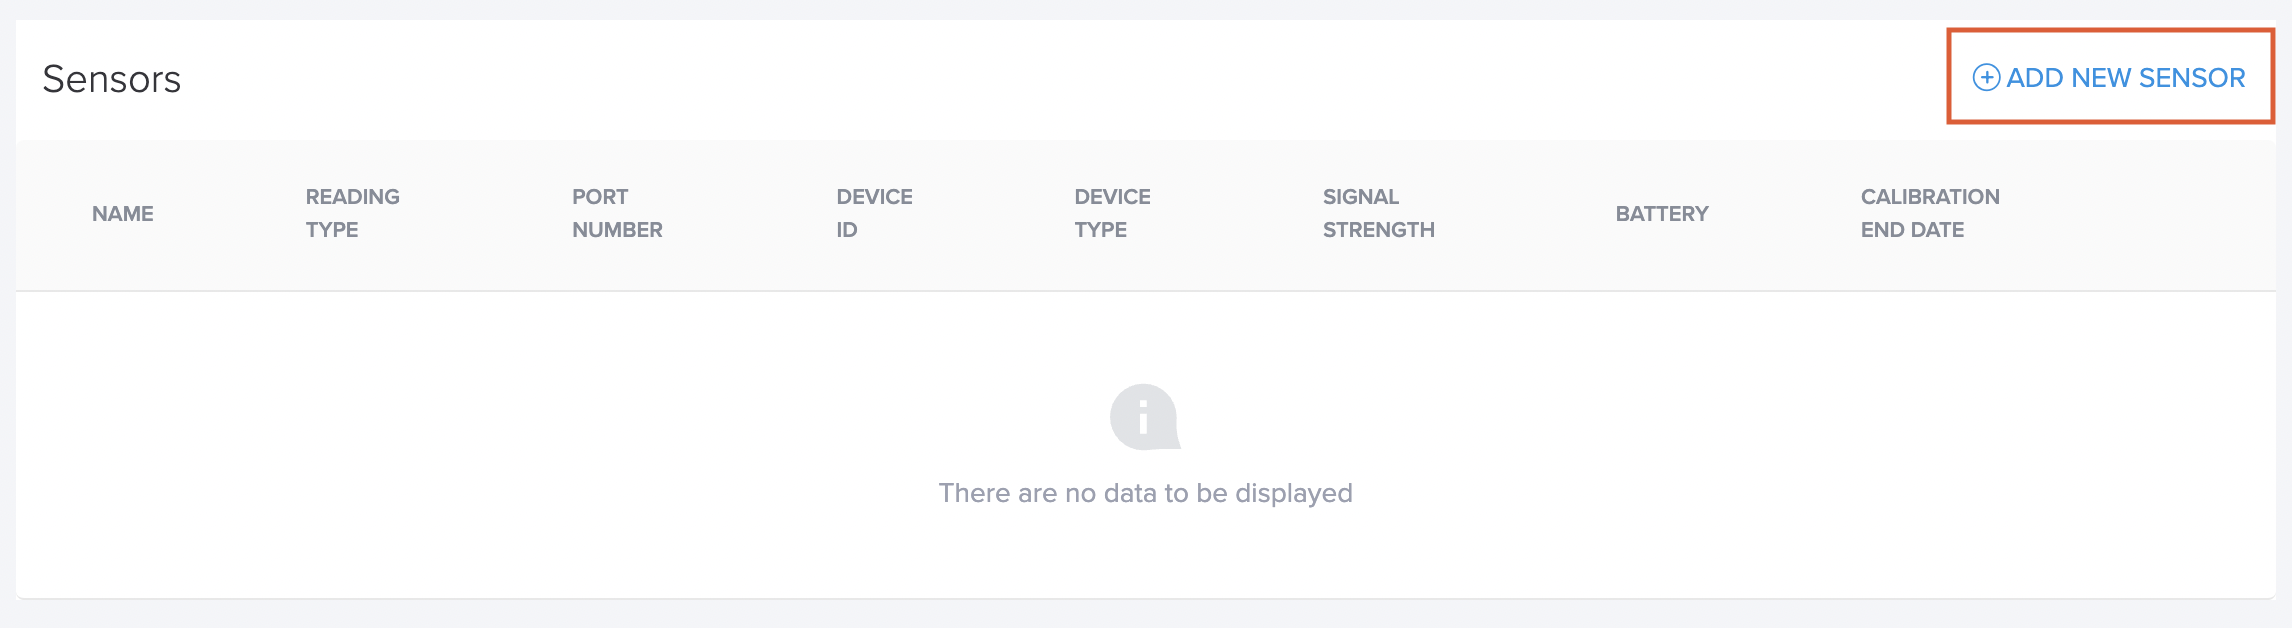Sort by the SIGNAL STRENGTH column header
2292x628 pixels.
pyautogui.click(x=1379, y=213)
